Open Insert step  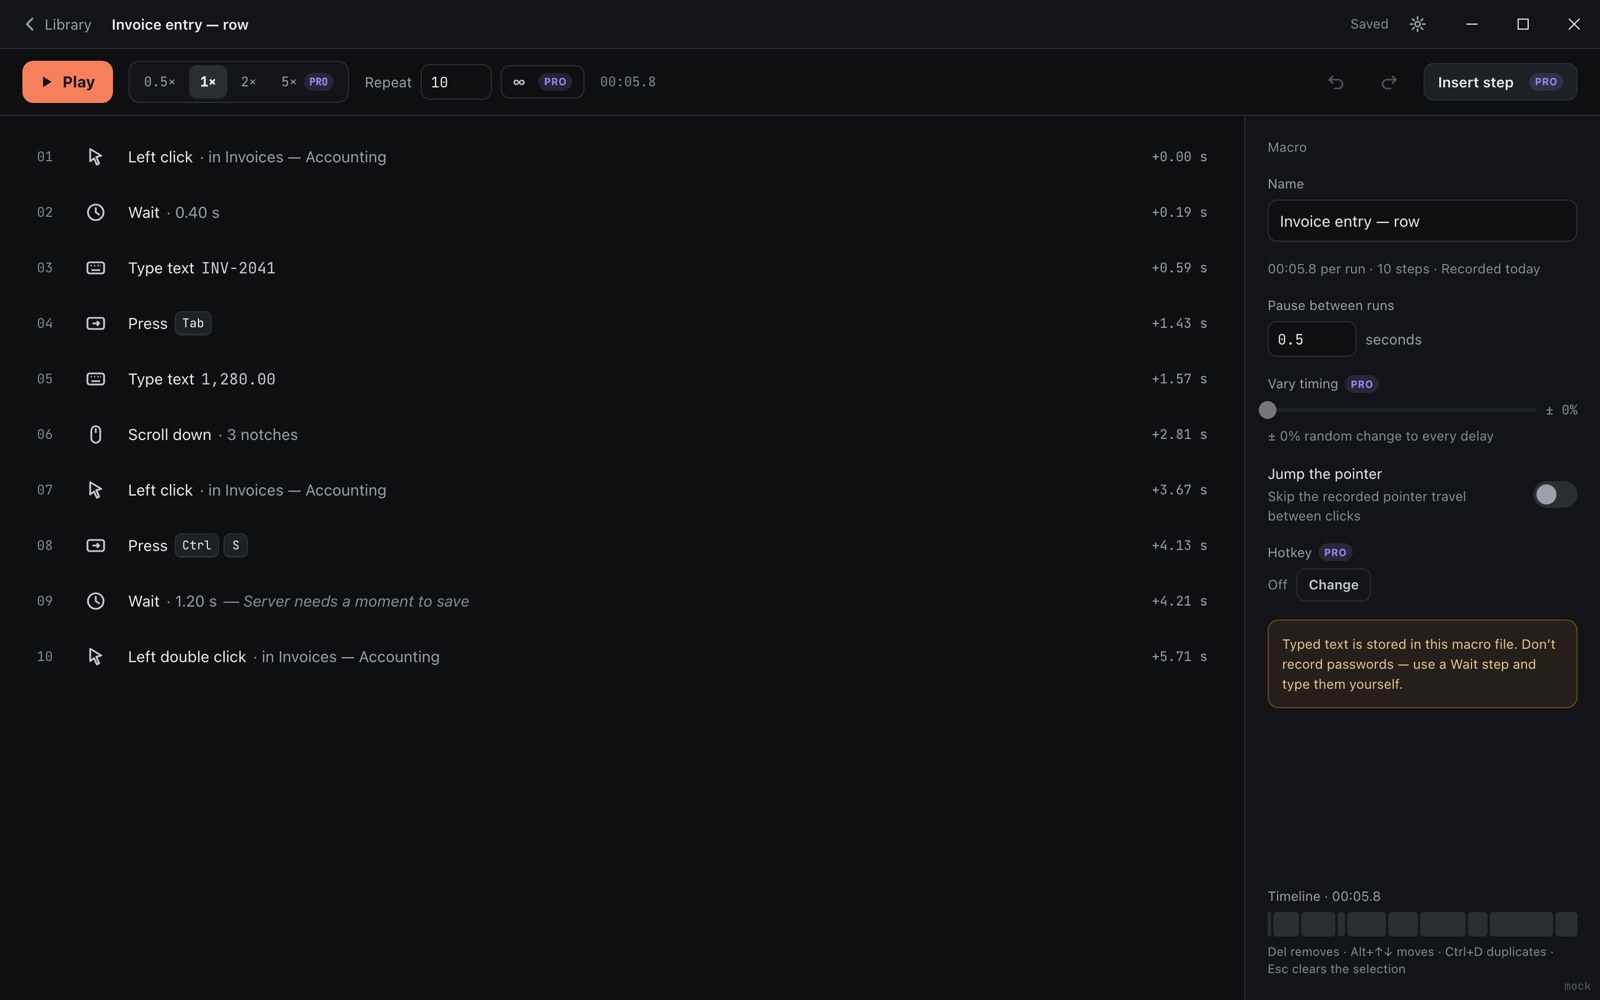[x=1500, y=82]
